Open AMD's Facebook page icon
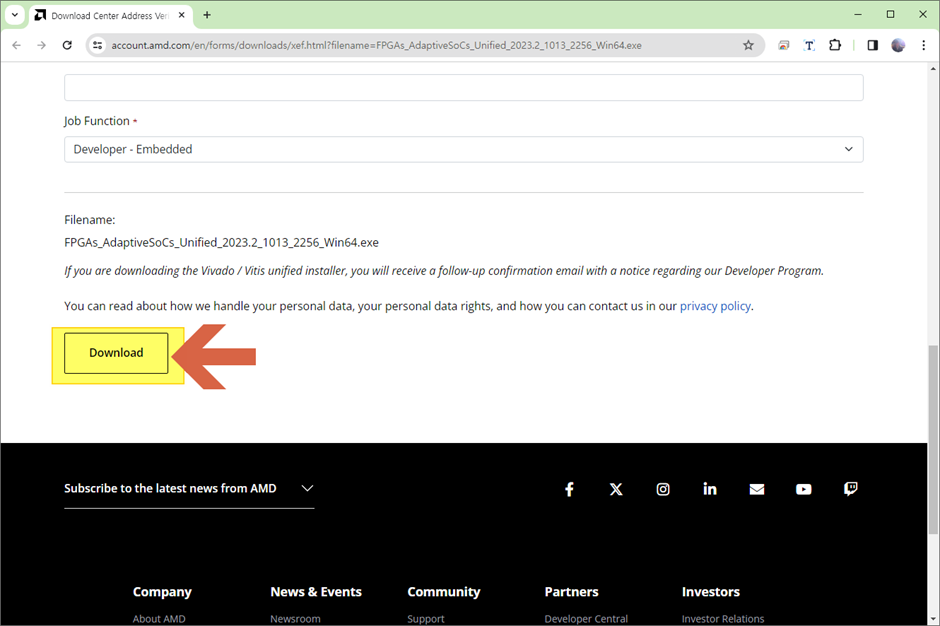 coord(570,489)
